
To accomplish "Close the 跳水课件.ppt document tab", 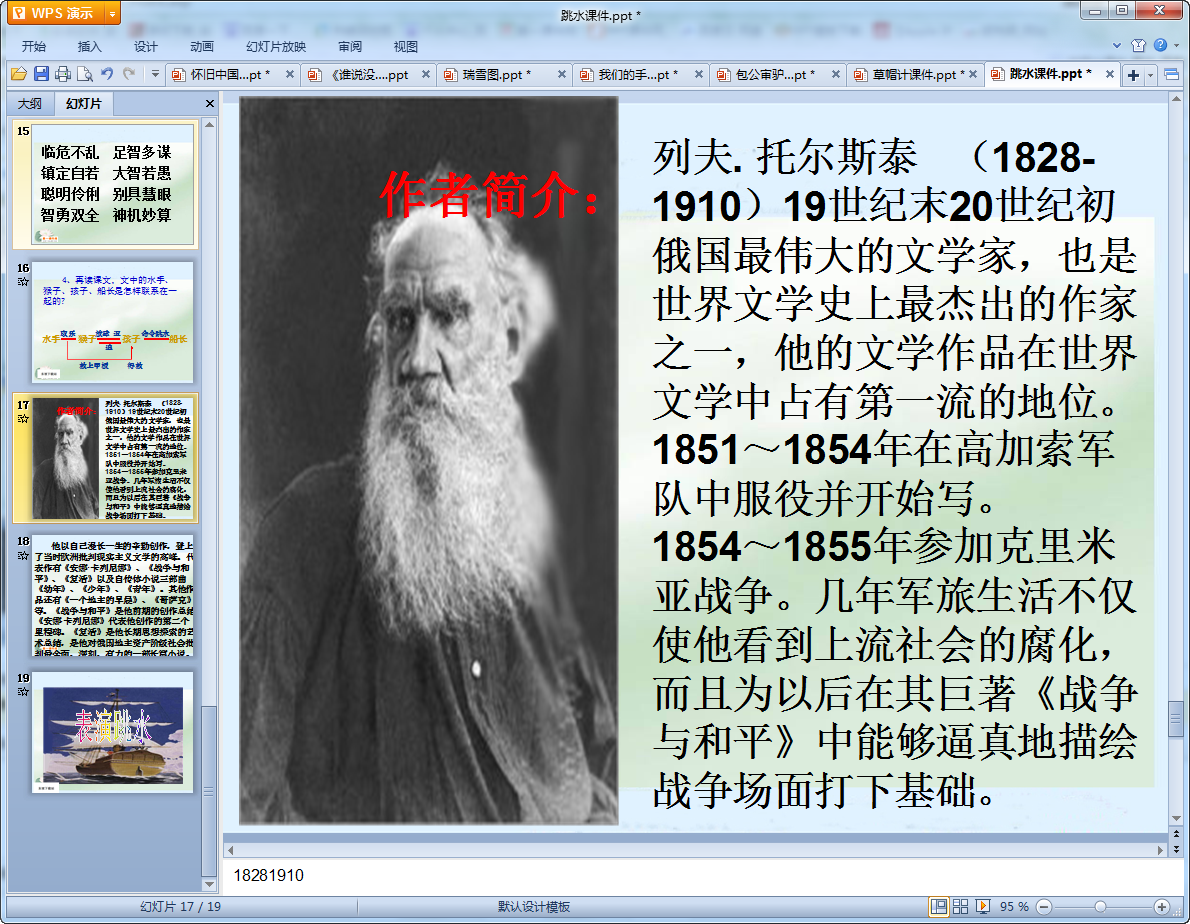I will pyautogui.click(x=1110, y=74).
